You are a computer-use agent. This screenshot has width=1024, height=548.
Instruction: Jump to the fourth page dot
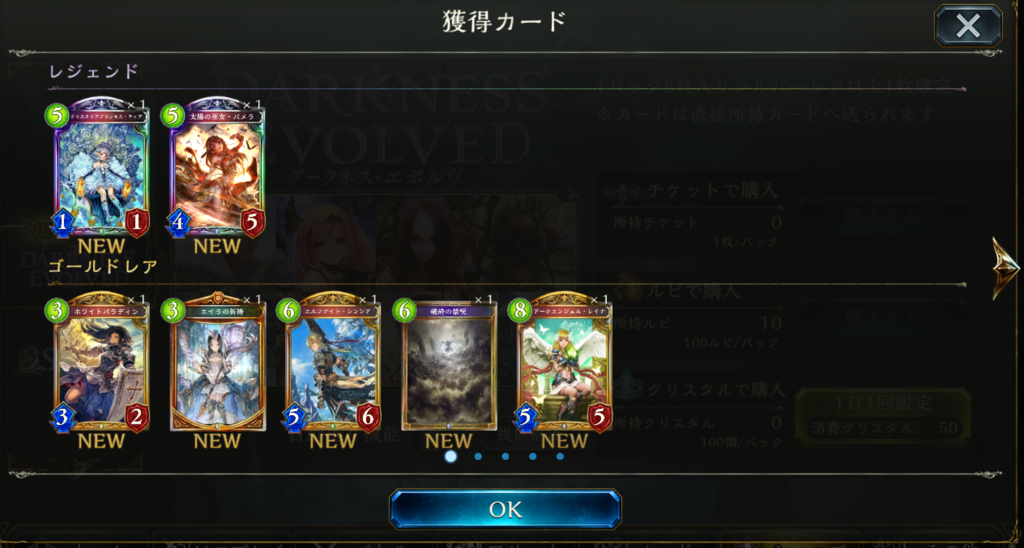[x=533, y=457]
